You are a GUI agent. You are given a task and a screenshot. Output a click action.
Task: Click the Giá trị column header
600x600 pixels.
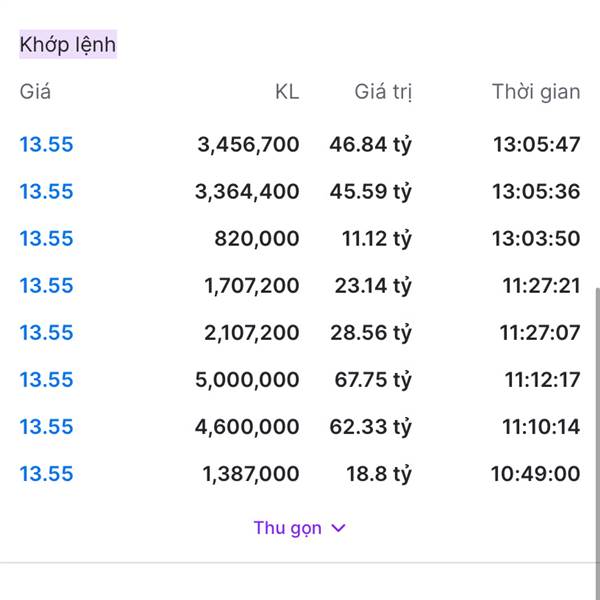(383, 92)
